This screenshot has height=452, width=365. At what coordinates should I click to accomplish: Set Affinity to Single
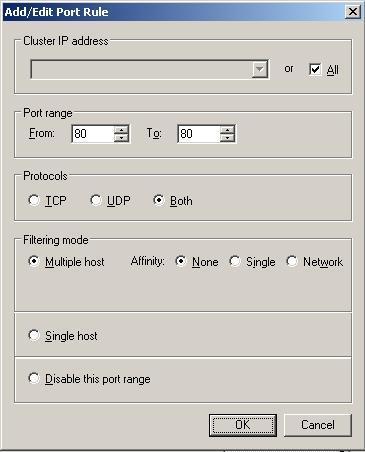(x=235, y=261)
